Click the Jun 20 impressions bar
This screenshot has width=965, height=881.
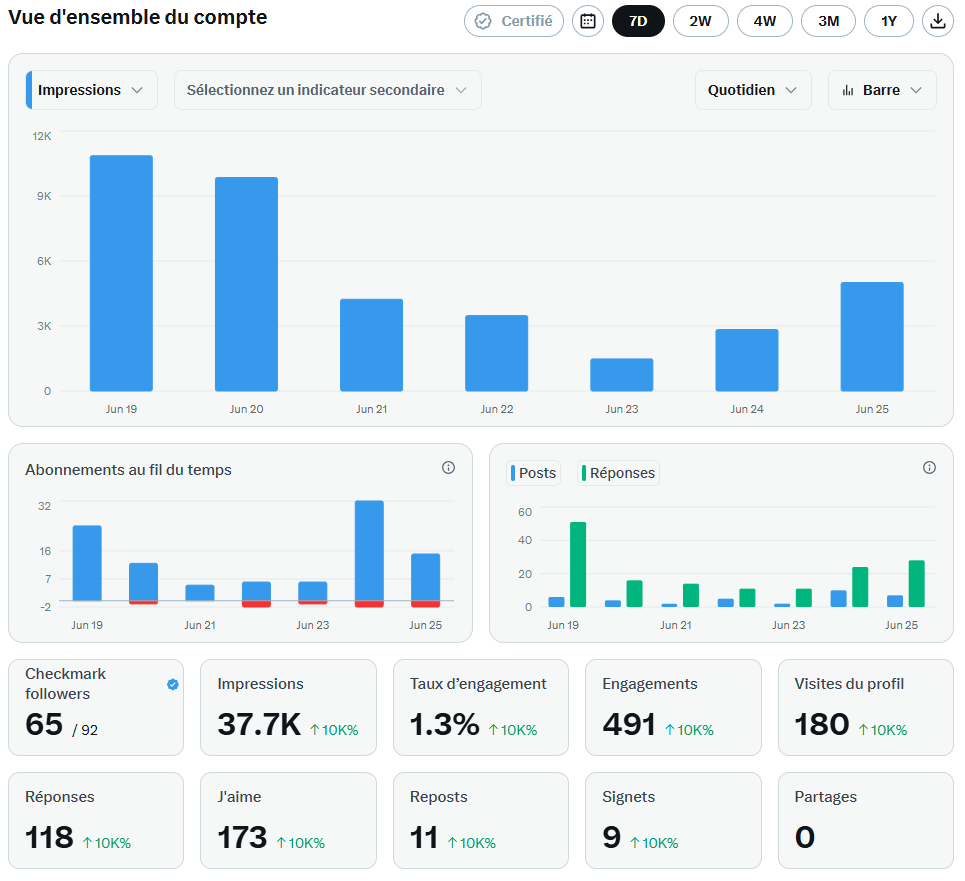click(246, 284)
